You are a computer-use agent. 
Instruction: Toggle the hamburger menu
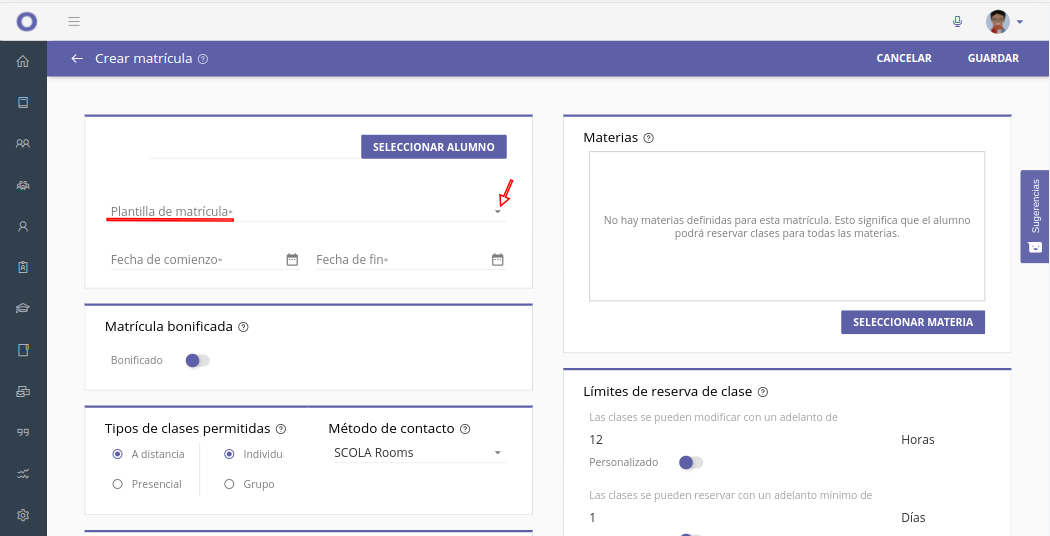pos(74,21)
